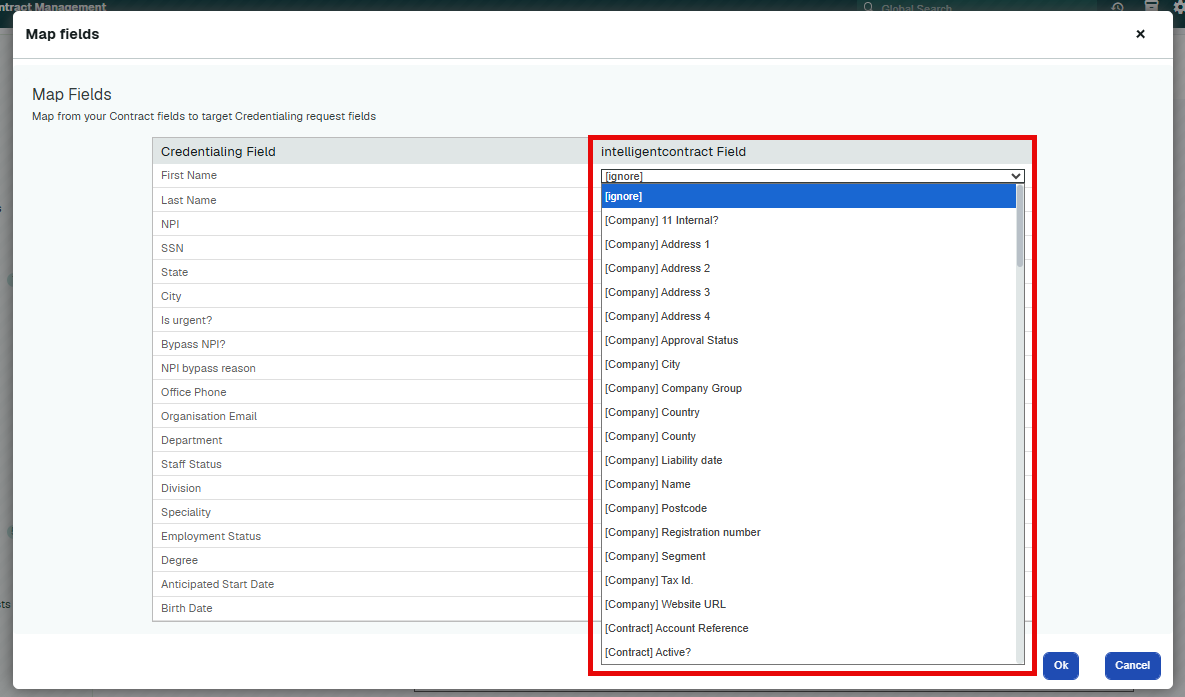Click the Credentialing Field column header
This screenshot has width=1185, height=697.
point(218,151)
